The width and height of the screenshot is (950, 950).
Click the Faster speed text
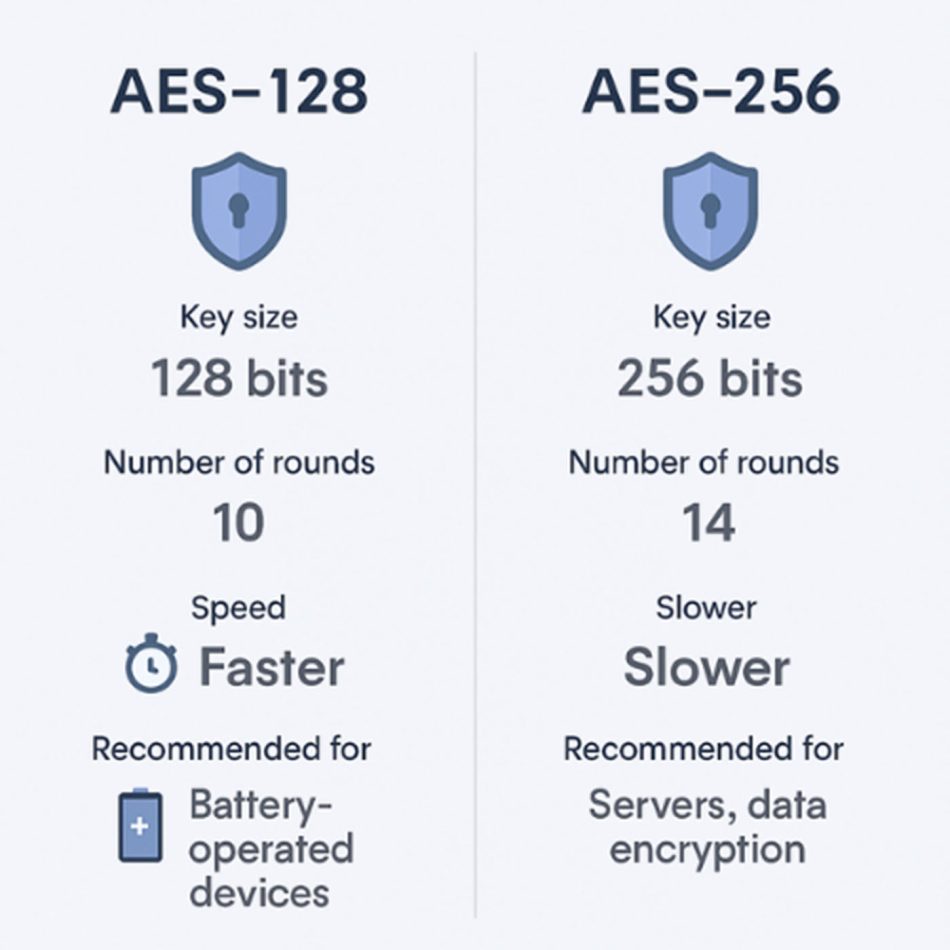pos(272,667)
